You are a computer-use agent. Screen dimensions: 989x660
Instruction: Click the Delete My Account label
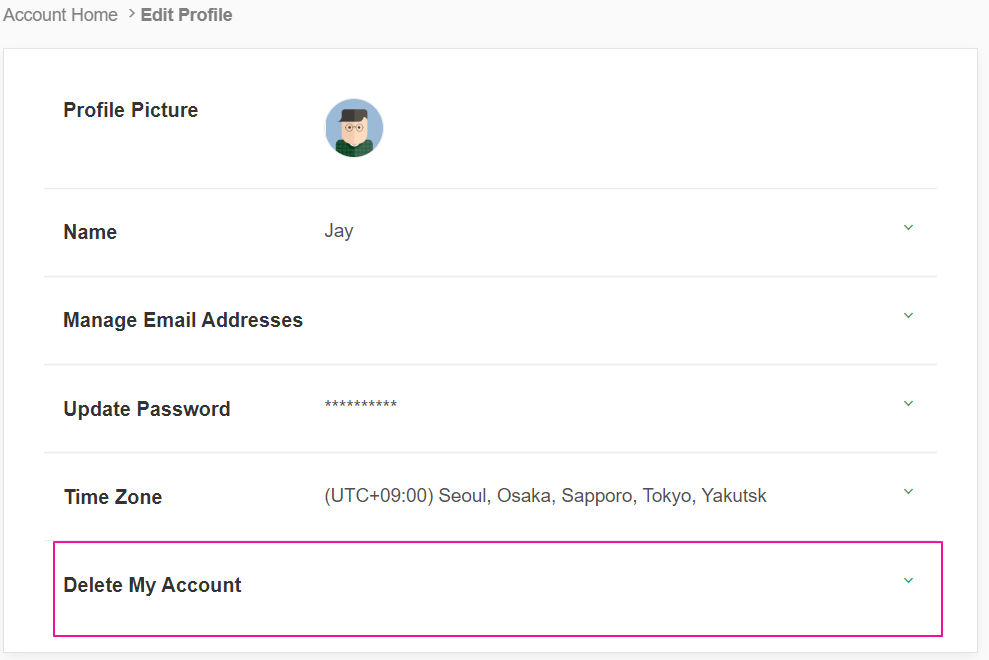153,585
